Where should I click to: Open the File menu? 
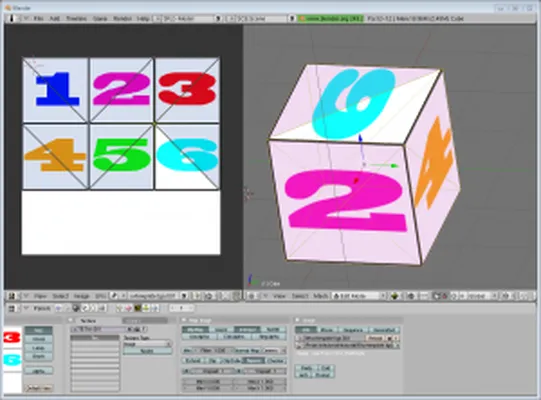pos(39,18)
